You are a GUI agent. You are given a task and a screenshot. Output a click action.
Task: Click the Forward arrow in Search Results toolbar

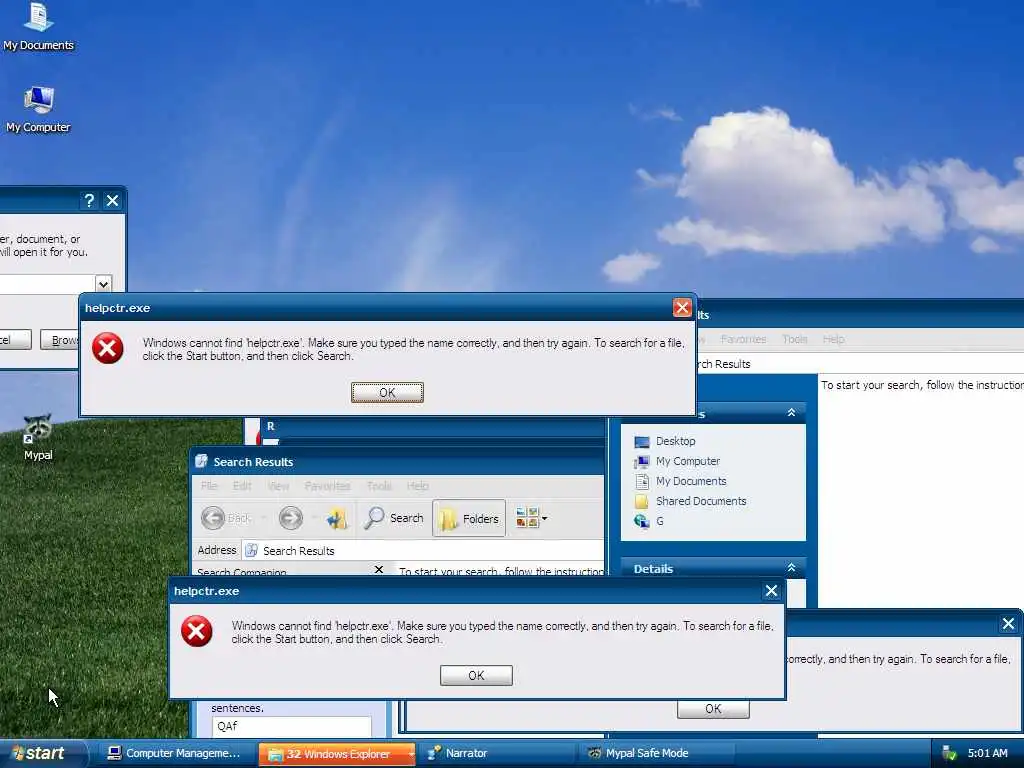(x=291, y=518)
